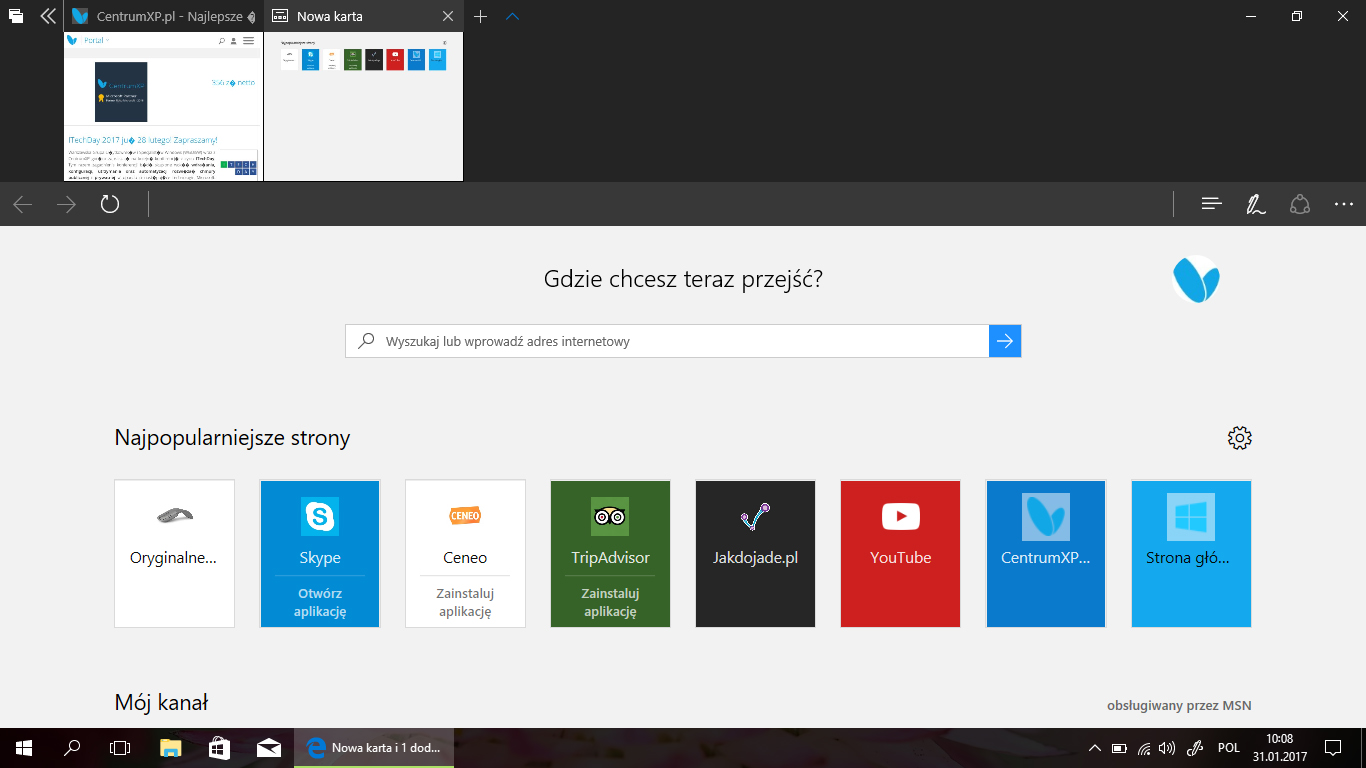
Task: Select the Nowa karta tab preview thumbnail
Action: click(x=364, y=106)
